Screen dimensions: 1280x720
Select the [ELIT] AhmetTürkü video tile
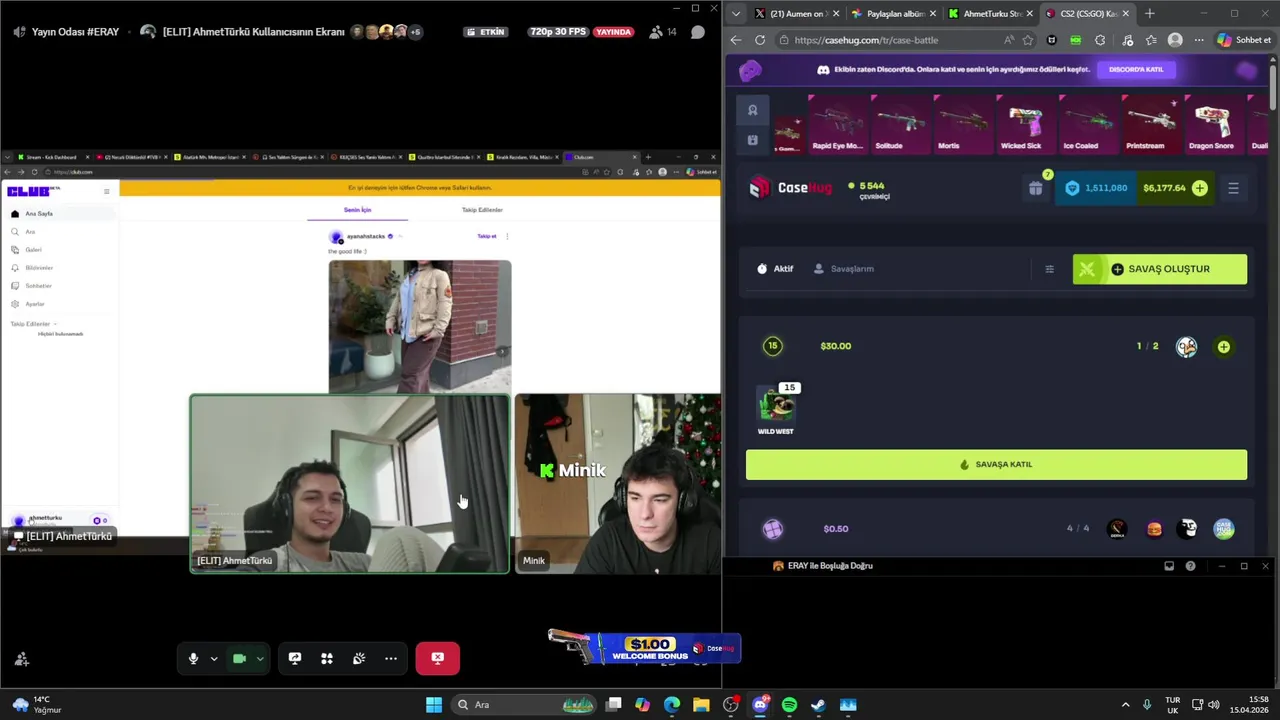tap(350, 484)
